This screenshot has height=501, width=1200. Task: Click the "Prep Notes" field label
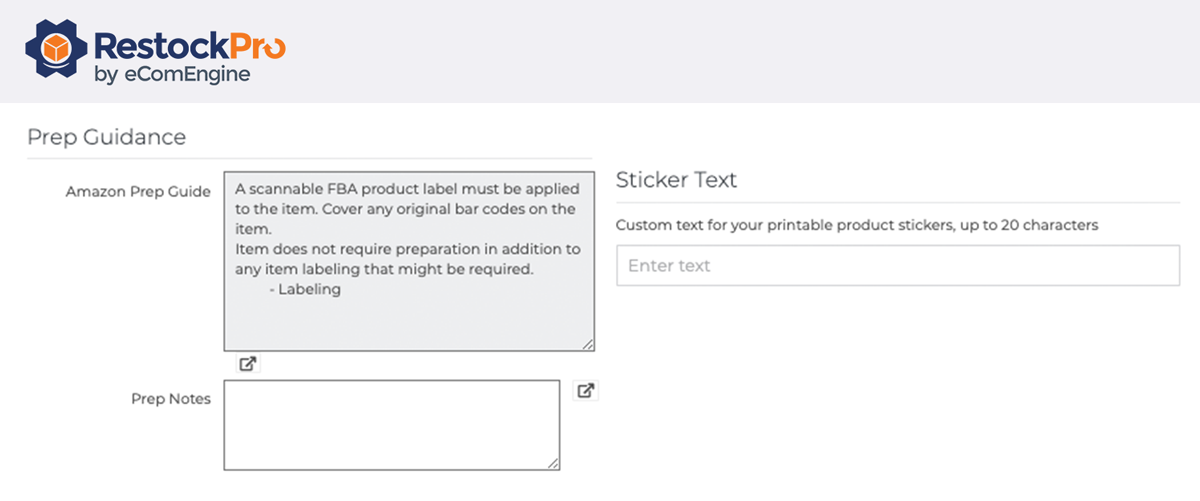click(x=171, y=399)
